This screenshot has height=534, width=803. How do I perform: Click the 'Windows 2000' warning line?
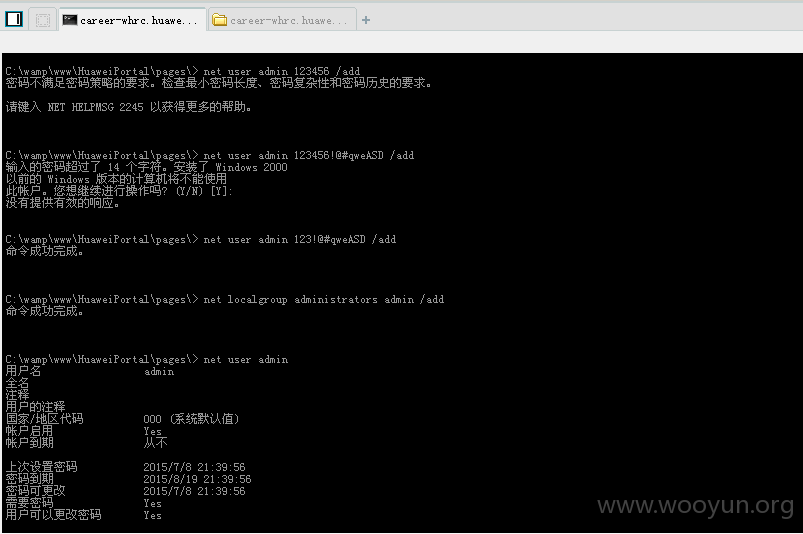pyautogui.click(x=146, y=167)
